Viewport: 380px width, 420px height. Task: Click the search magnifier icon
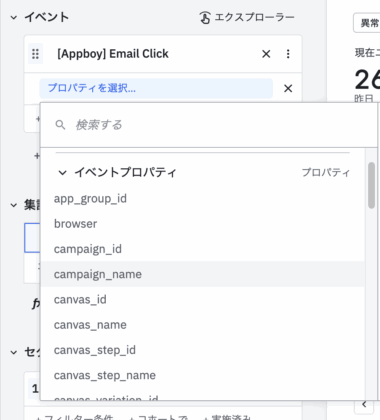[x=60, y=125]
